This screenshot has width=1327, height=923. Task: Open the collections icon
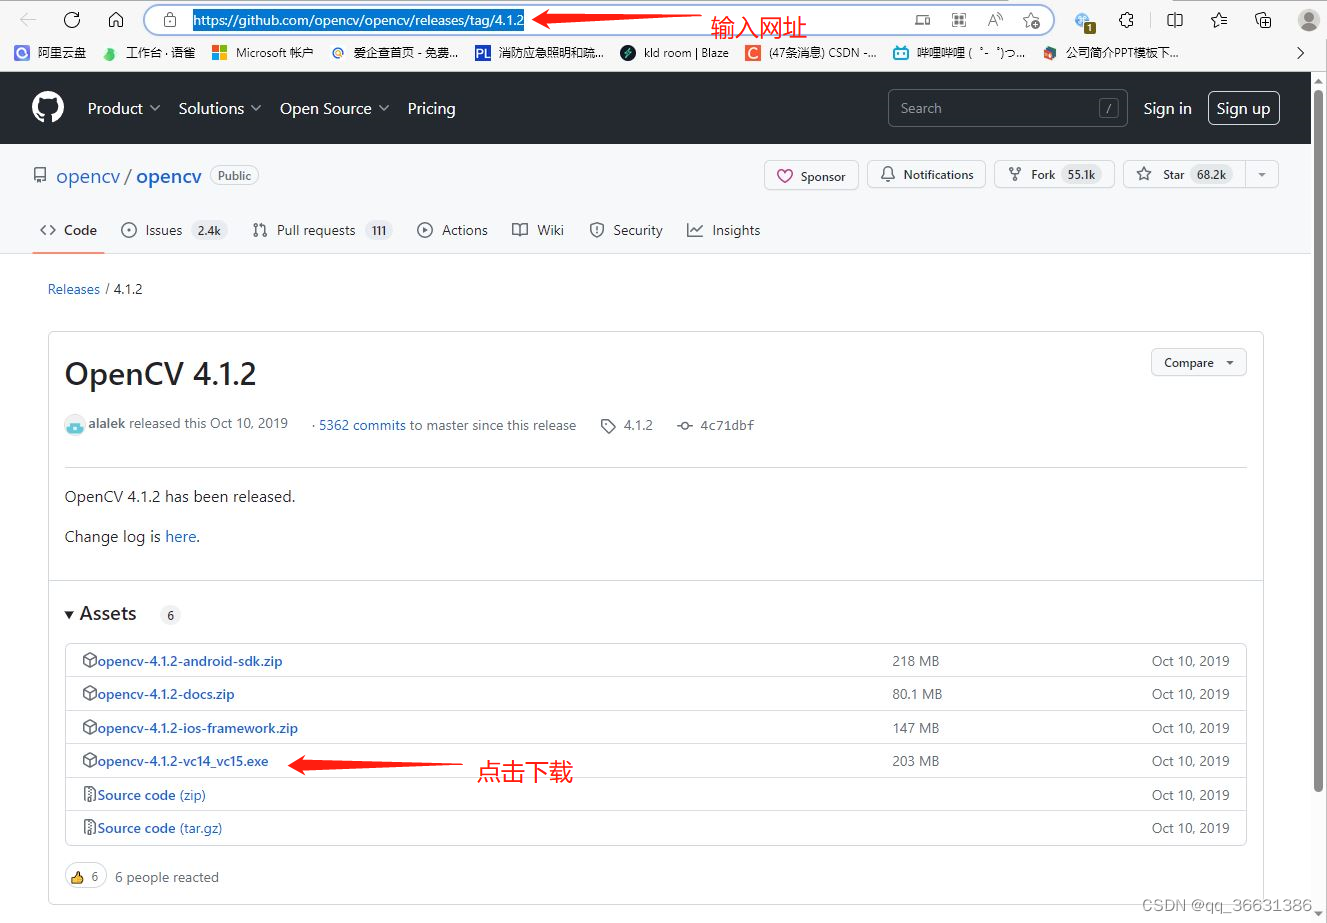pos(1263,20)
